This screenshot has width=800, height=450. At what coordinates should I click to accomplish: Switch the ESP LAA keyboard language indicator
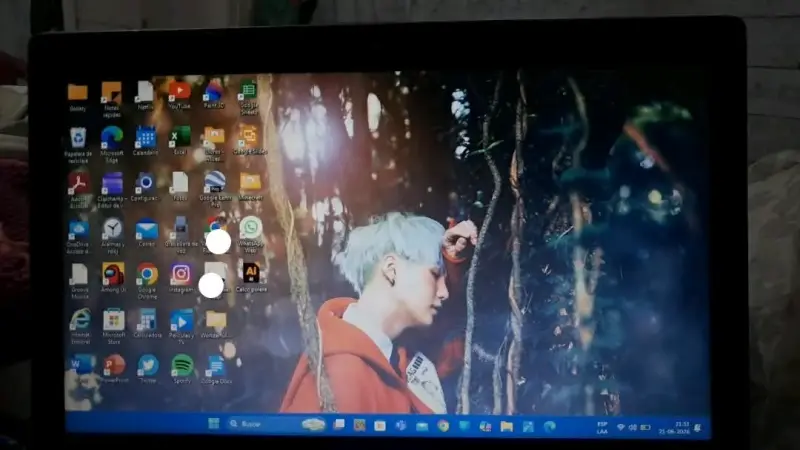tap(602, 428)
